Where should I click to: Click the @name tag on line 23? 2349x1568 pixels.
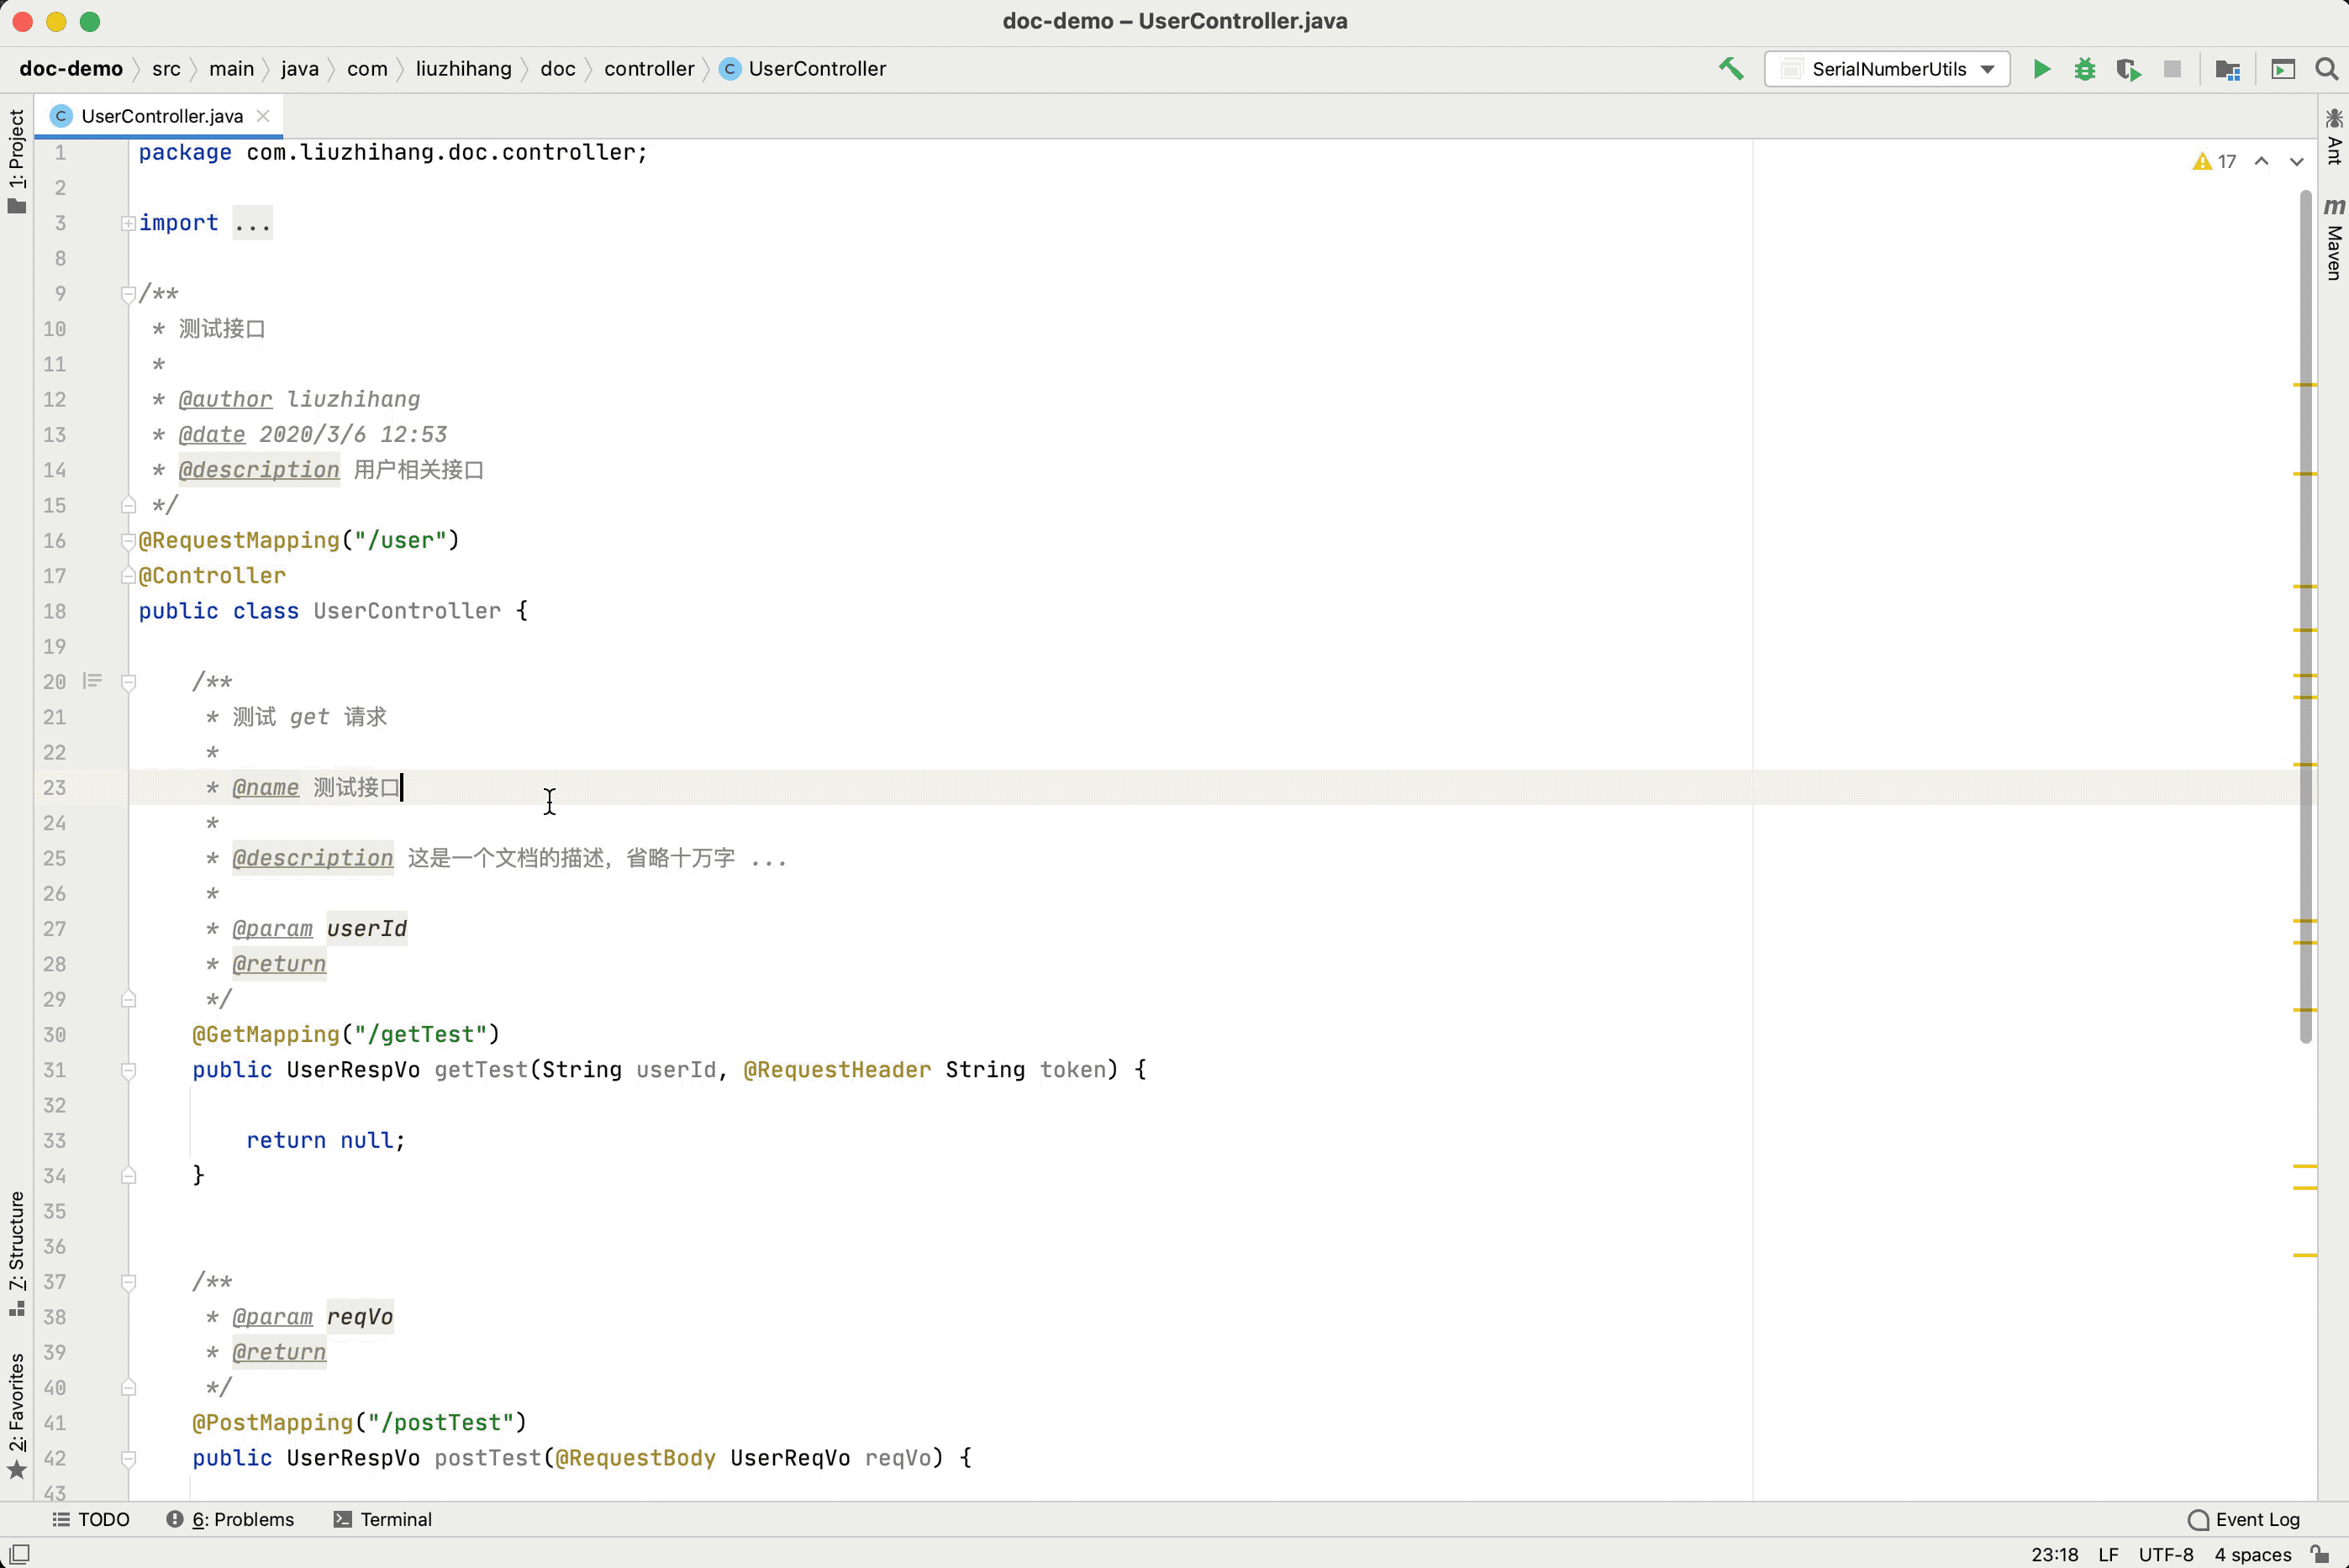coord(265,788)
